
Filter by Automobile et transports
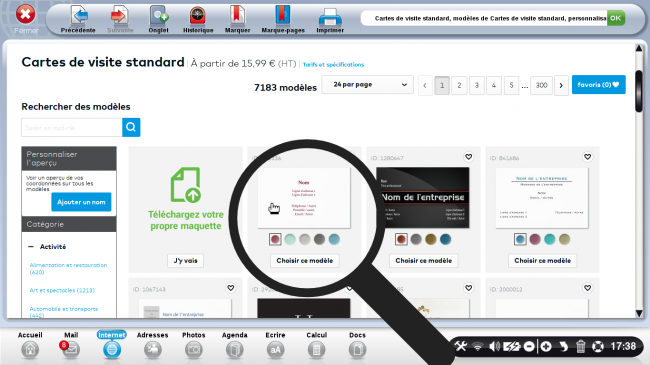coord(64,312)
